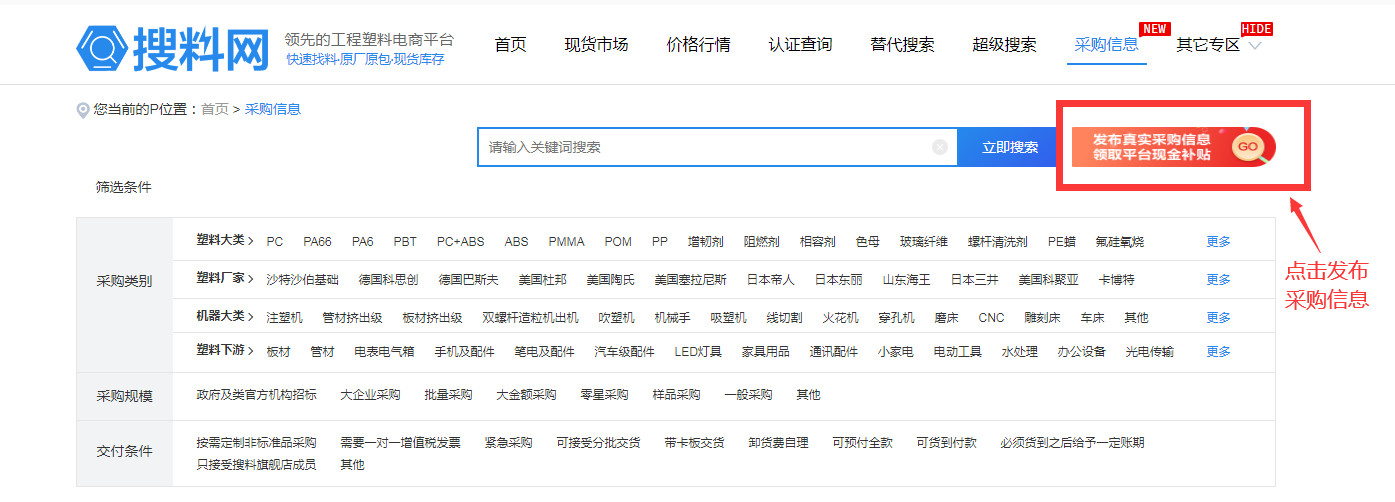
Task: Filter by PA66 plastic category
Action: point(317,241)
